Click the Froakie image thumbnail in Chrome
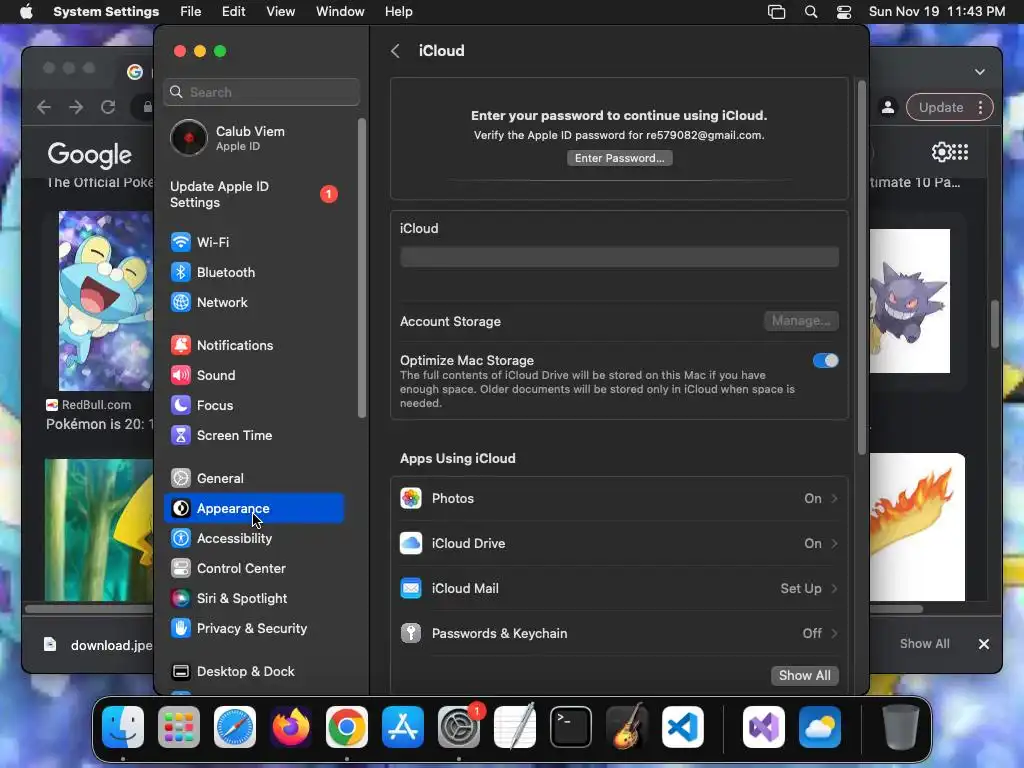This screenshot has width=1024, height=768. tap(106, 300)
